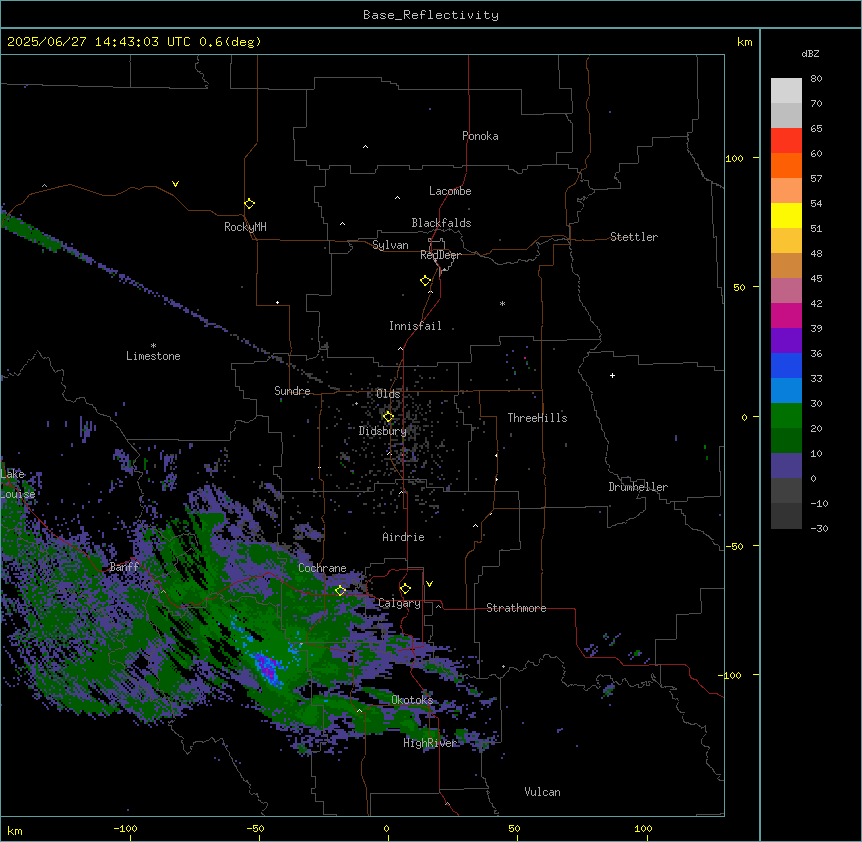Image resolution: width=862 pixels, height=842 pixels.
Task: Click the RockyMH label
Action: click(245, 227)
